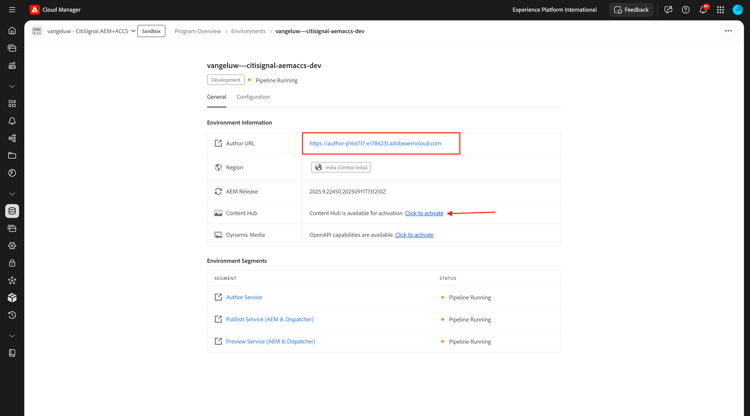Go to Program Overview breadcrumb
The image size is (750, 416).
(198, 31)
